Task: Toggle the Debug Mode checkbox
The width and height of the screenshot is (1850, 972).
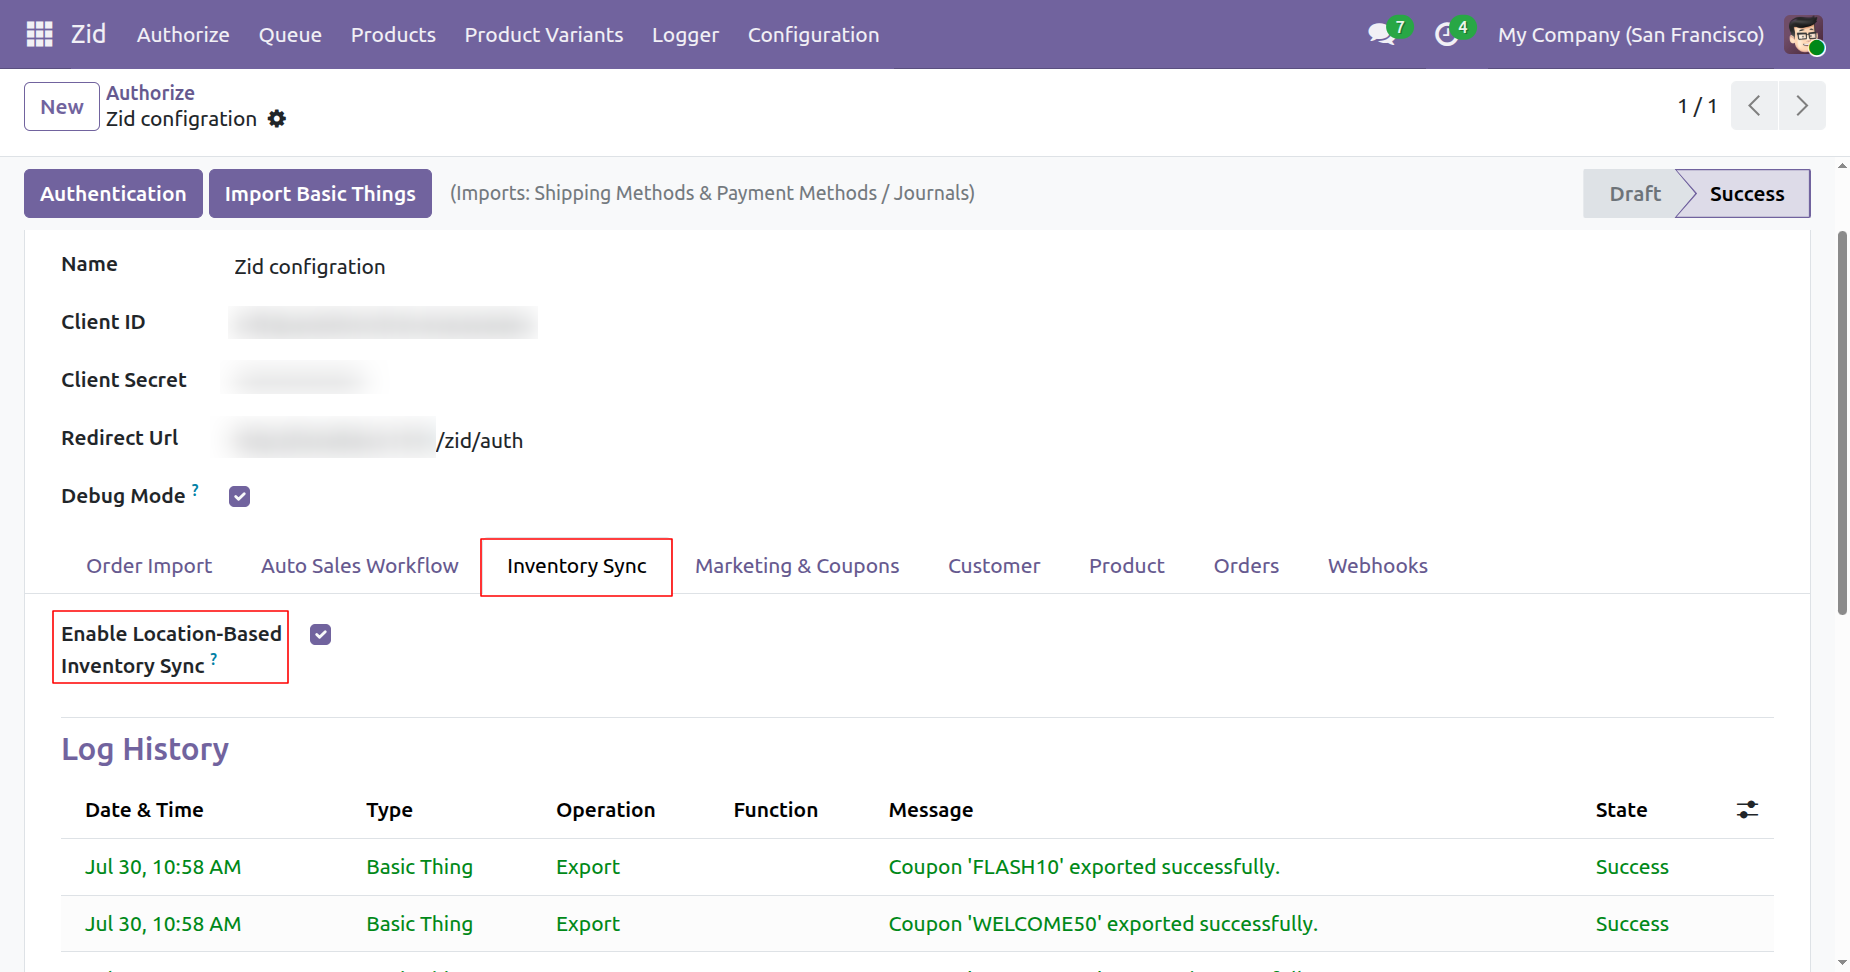Action: tap(239, 496)
